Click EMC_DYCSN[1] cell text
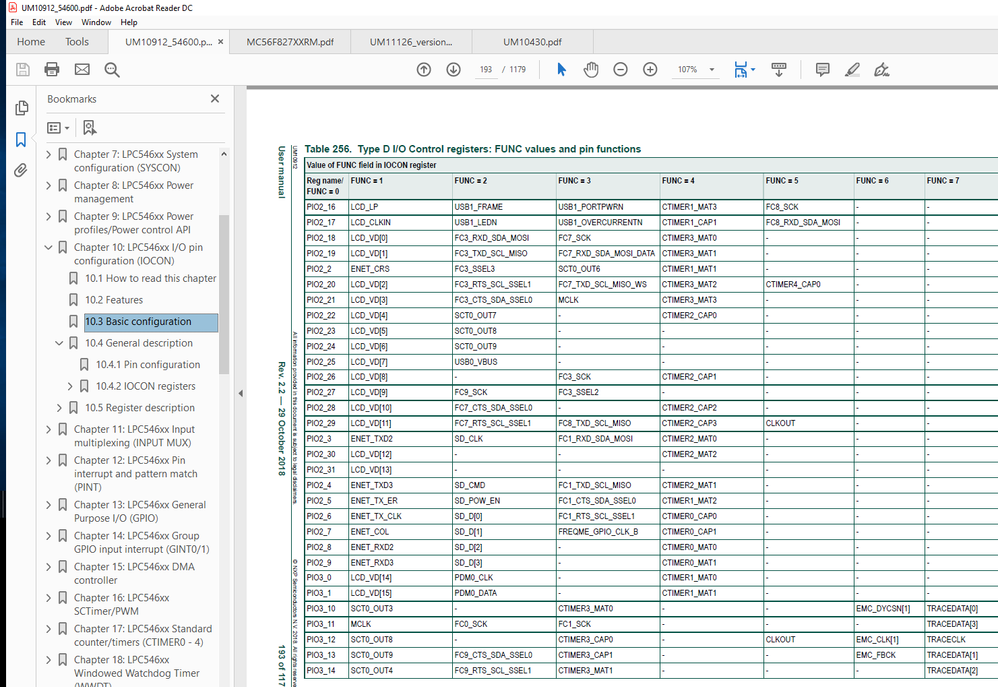This screenshot has height=687, width=998. (x=883, y=609)
